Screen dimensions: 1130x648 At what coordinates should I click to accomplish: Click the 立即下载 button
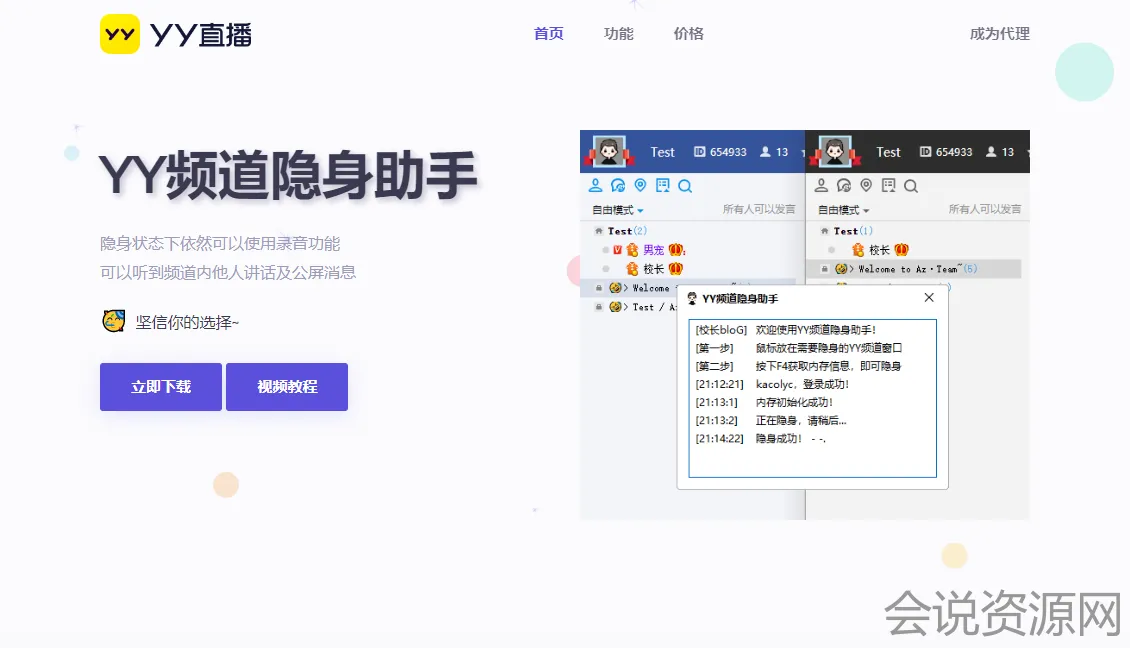[x=161, y=387]
